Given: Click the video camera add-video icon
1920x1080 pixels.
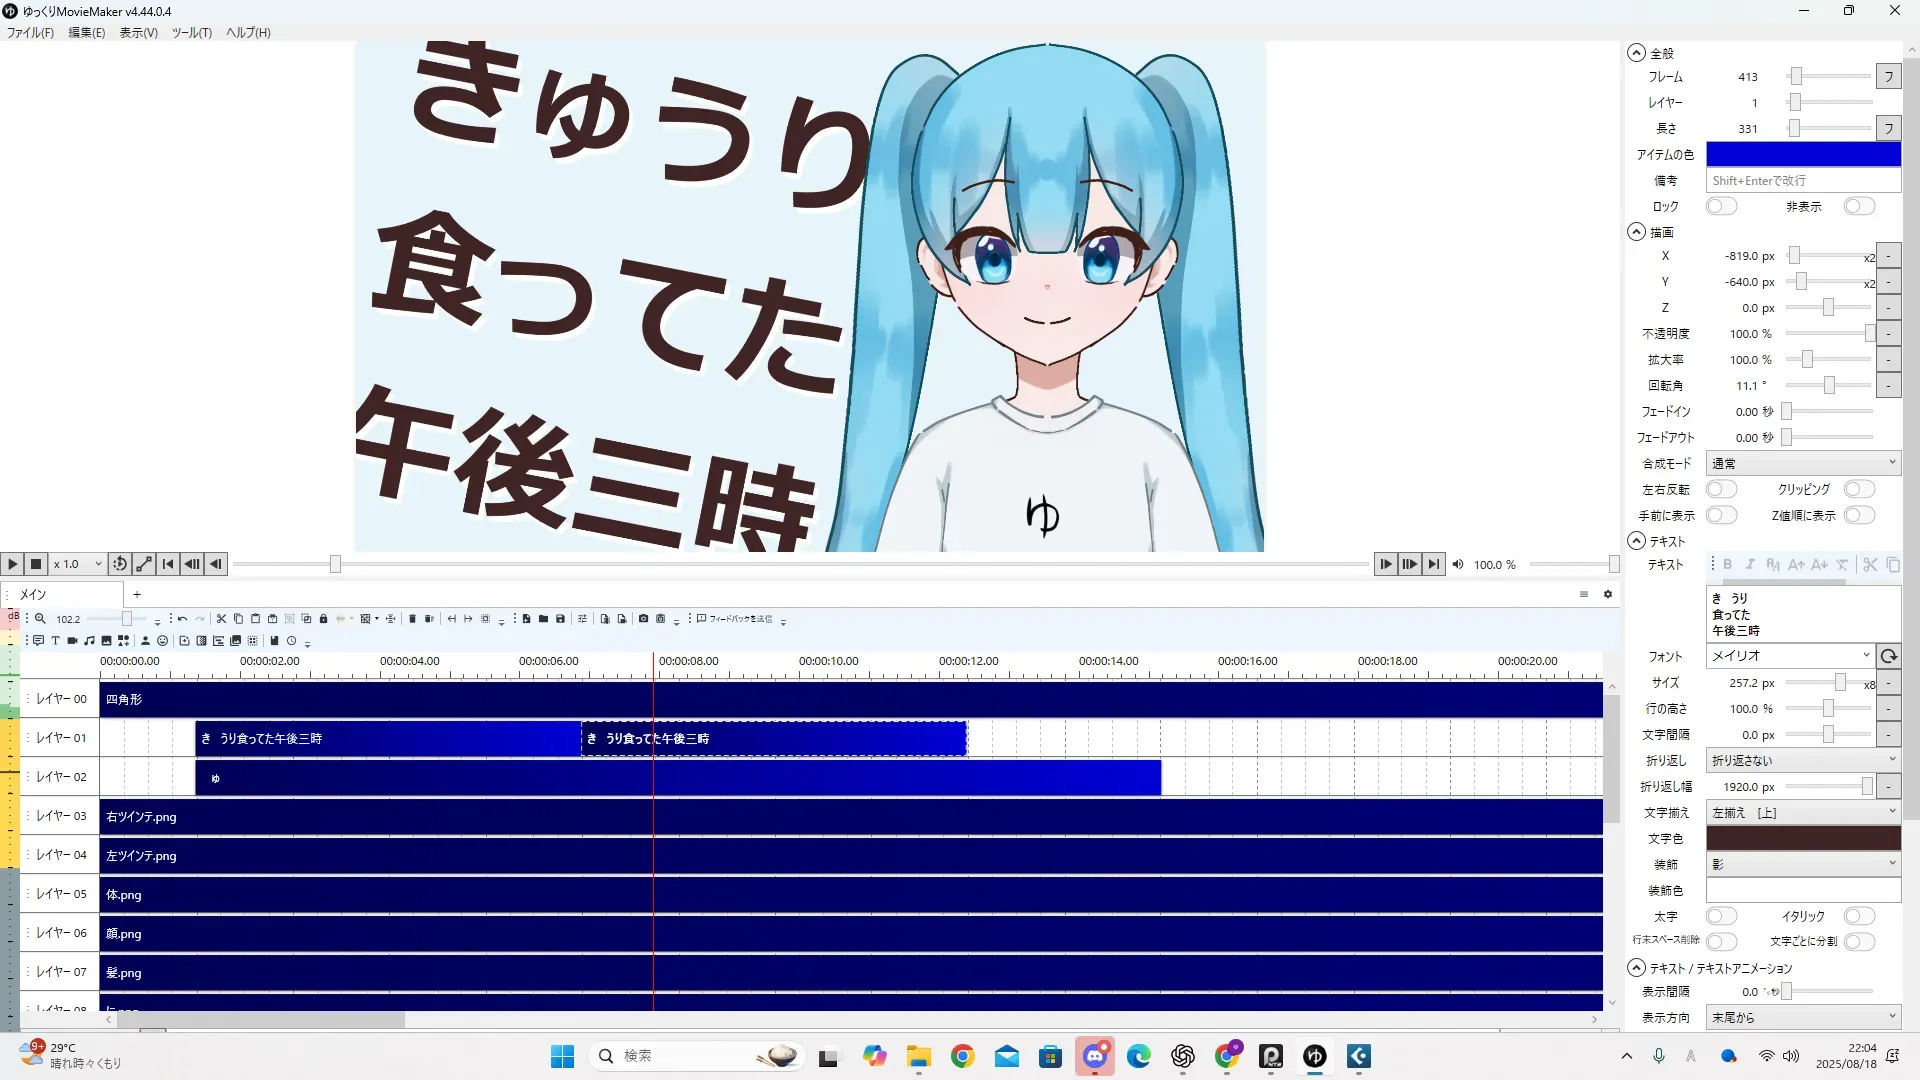Looking at the screenshot, I should point(72,641).
